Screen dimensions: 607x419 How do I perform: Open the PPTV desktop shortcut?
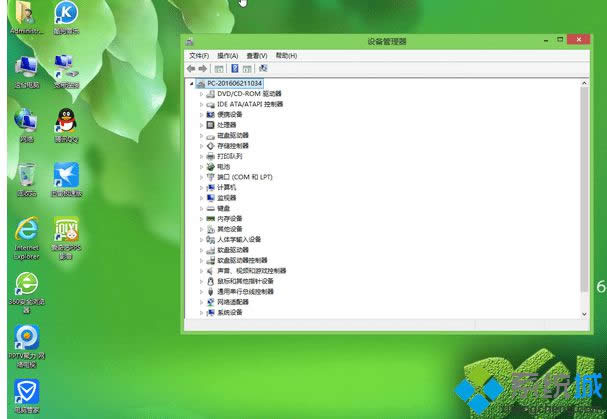pos(26,338)
